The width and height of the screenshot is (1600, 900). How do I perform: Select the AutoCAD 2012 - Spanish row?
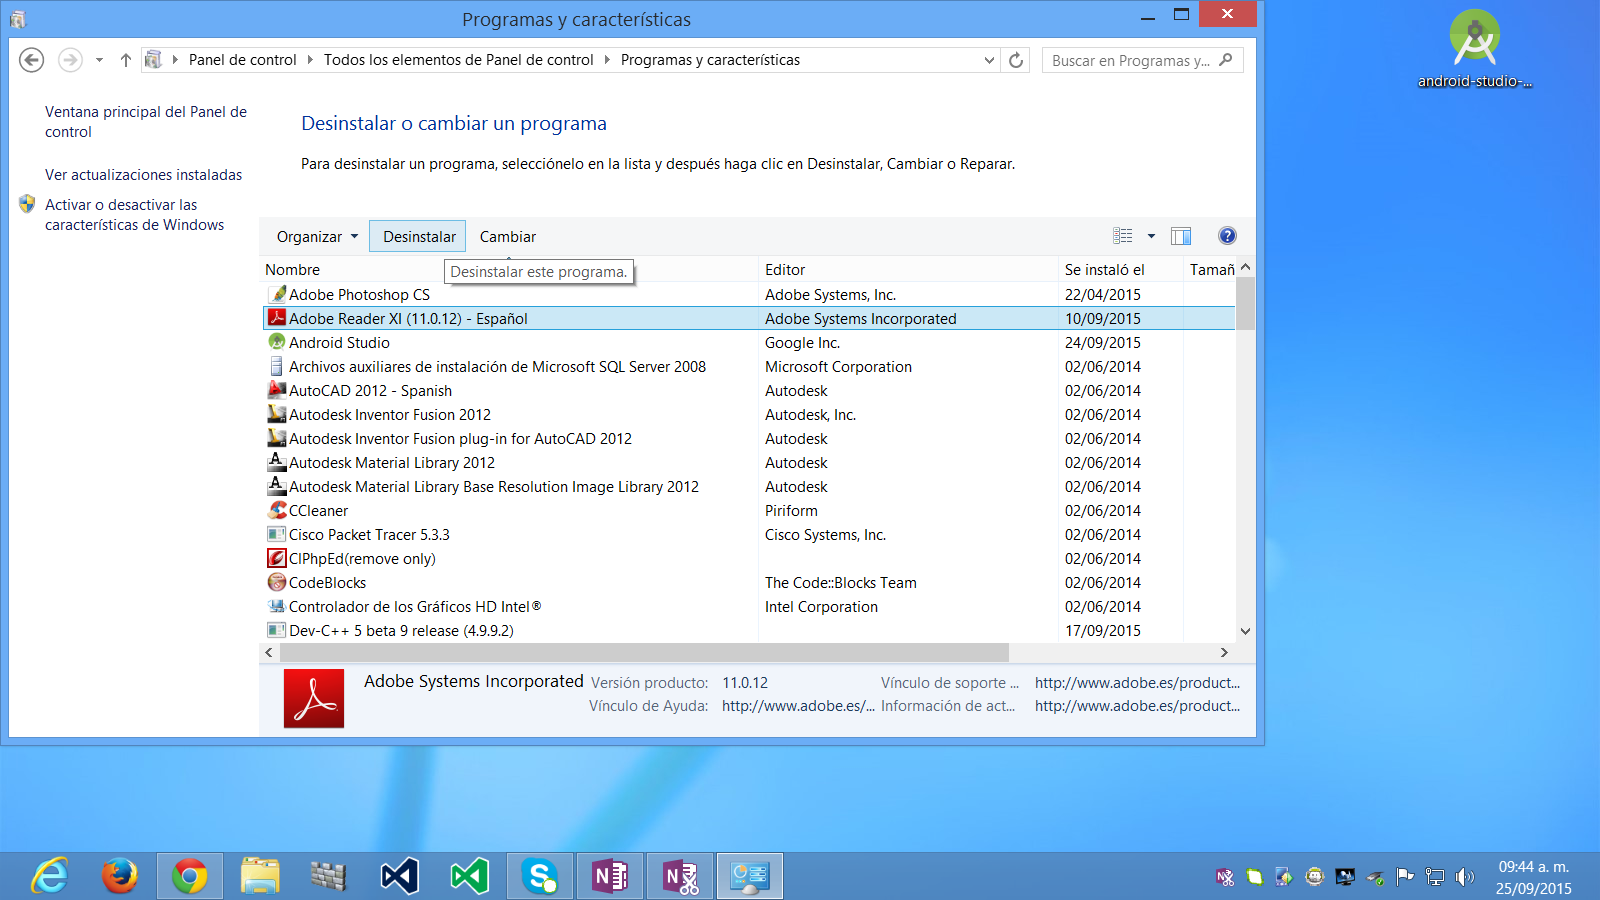[x=749, y=391]
